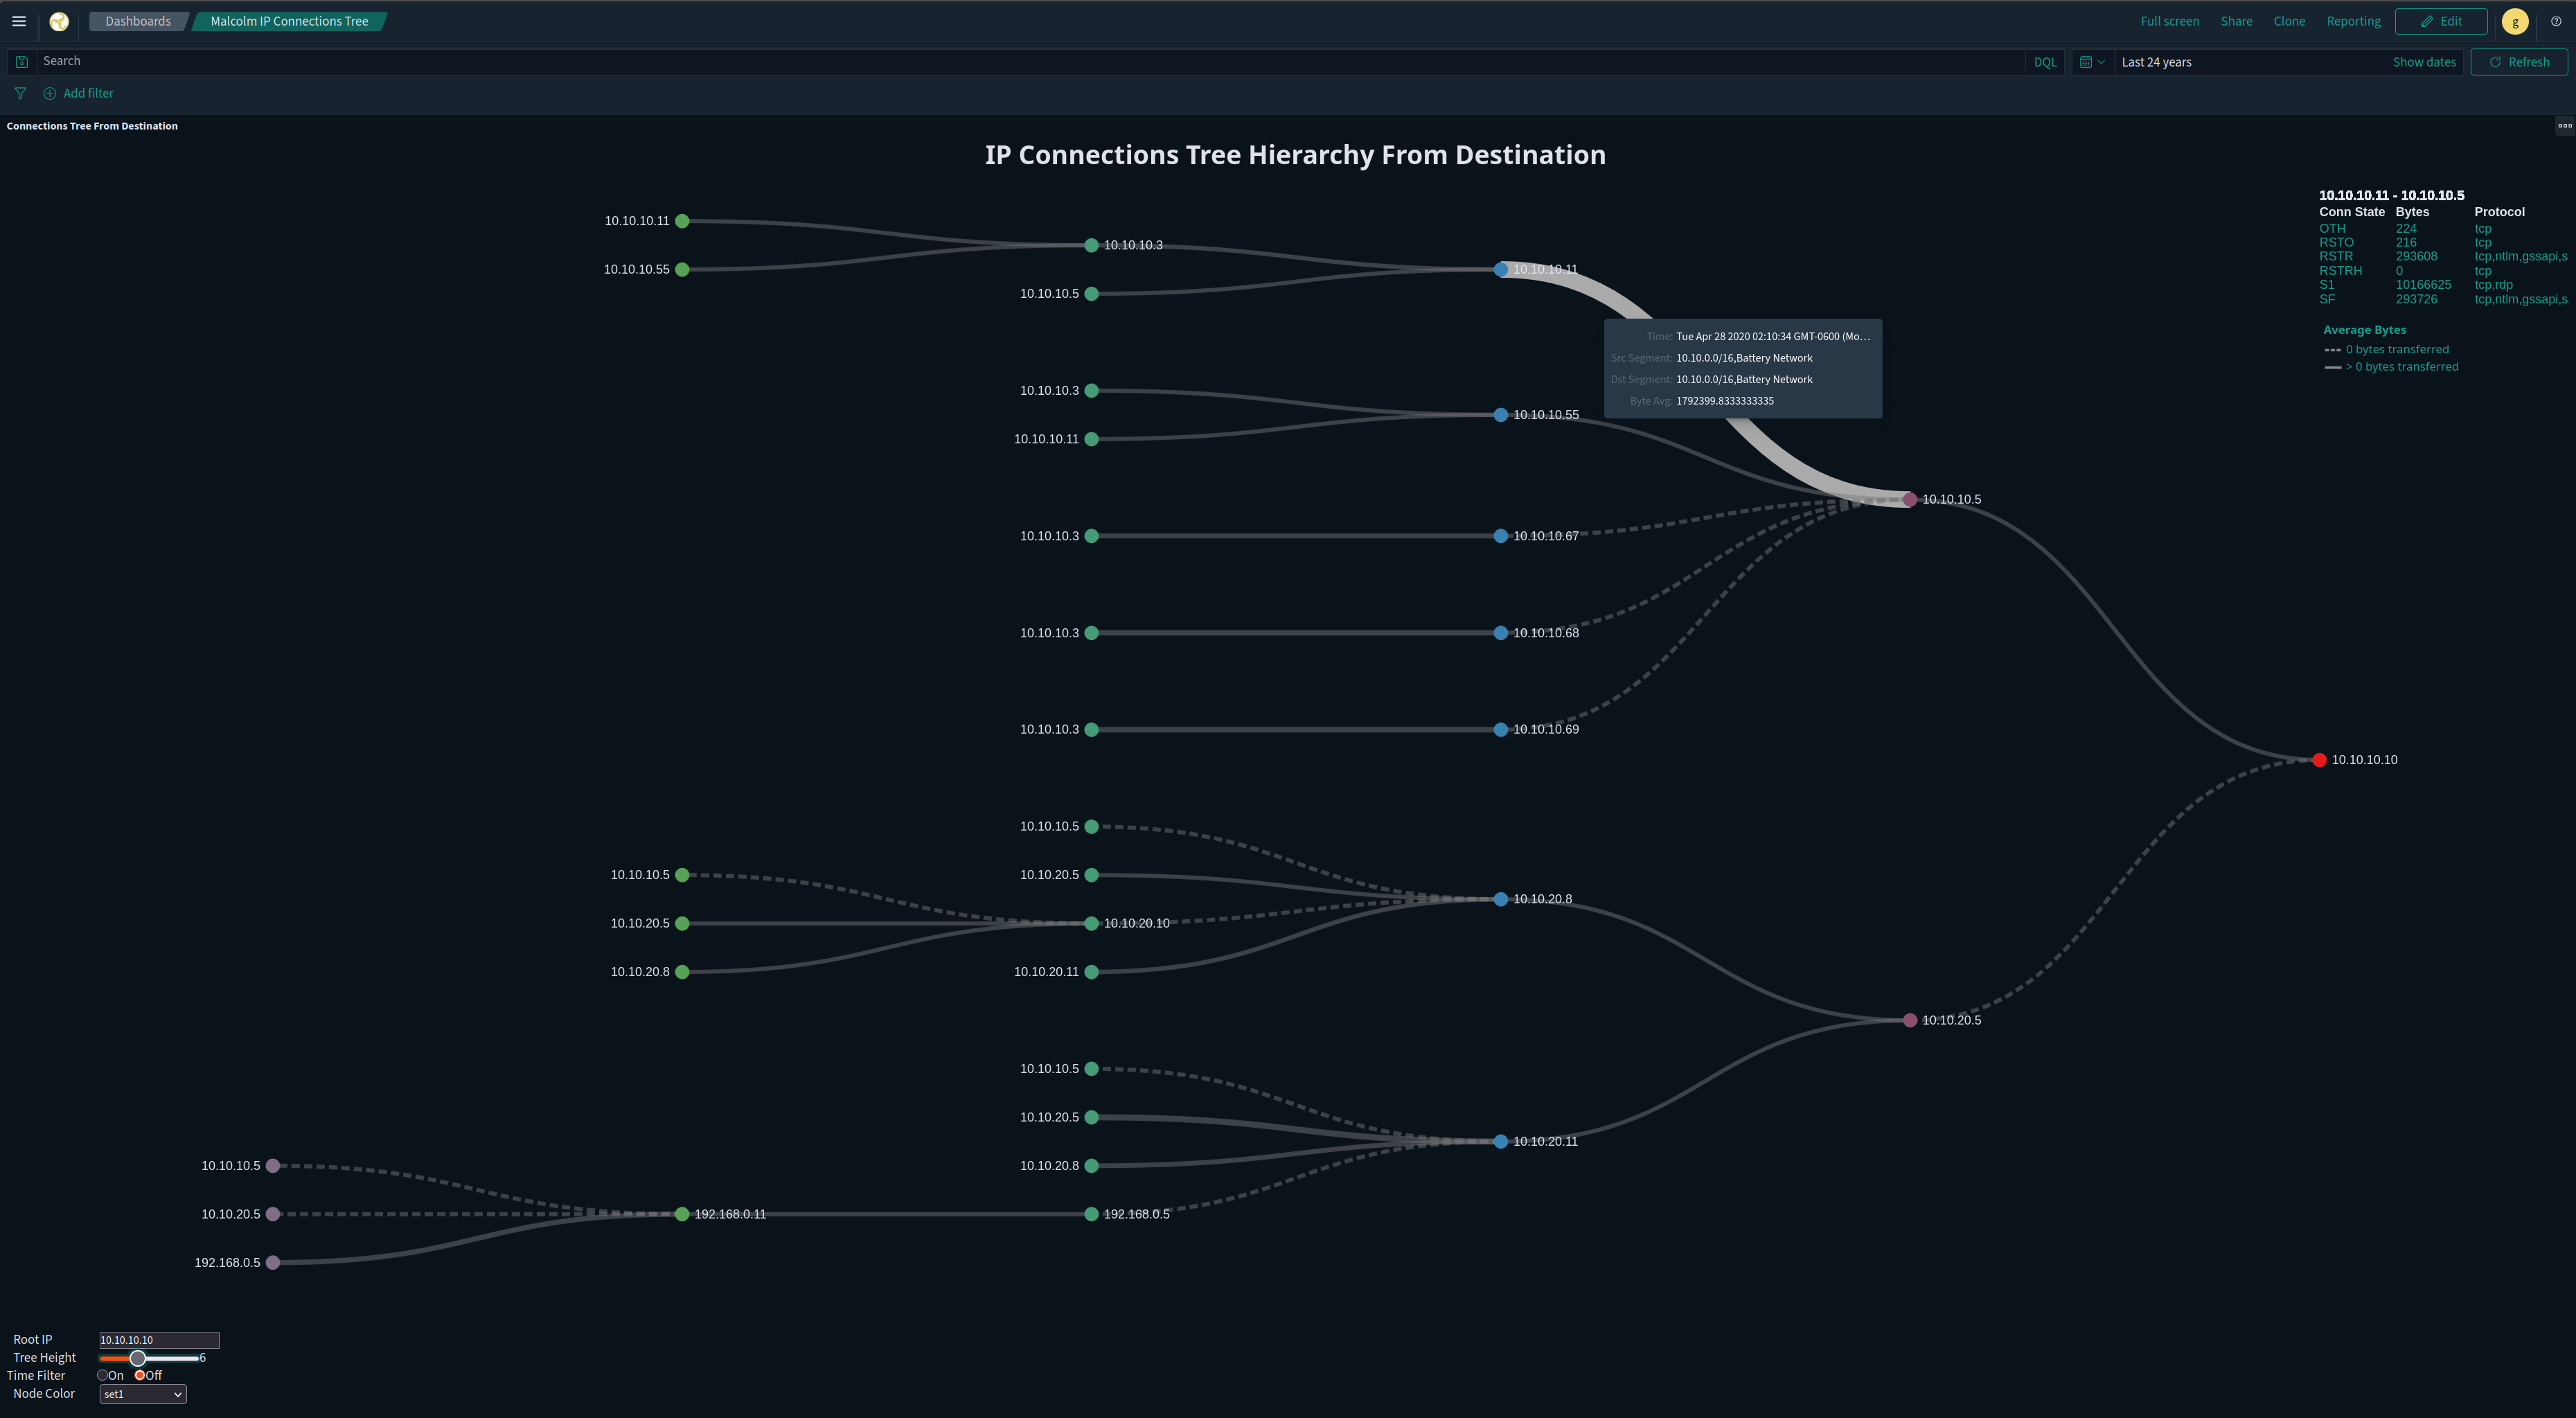Click green node 192.168.0.5
The width and height of the screenshot is (2576, 1418).
pyautogui.click(x=1091, y=1214)
